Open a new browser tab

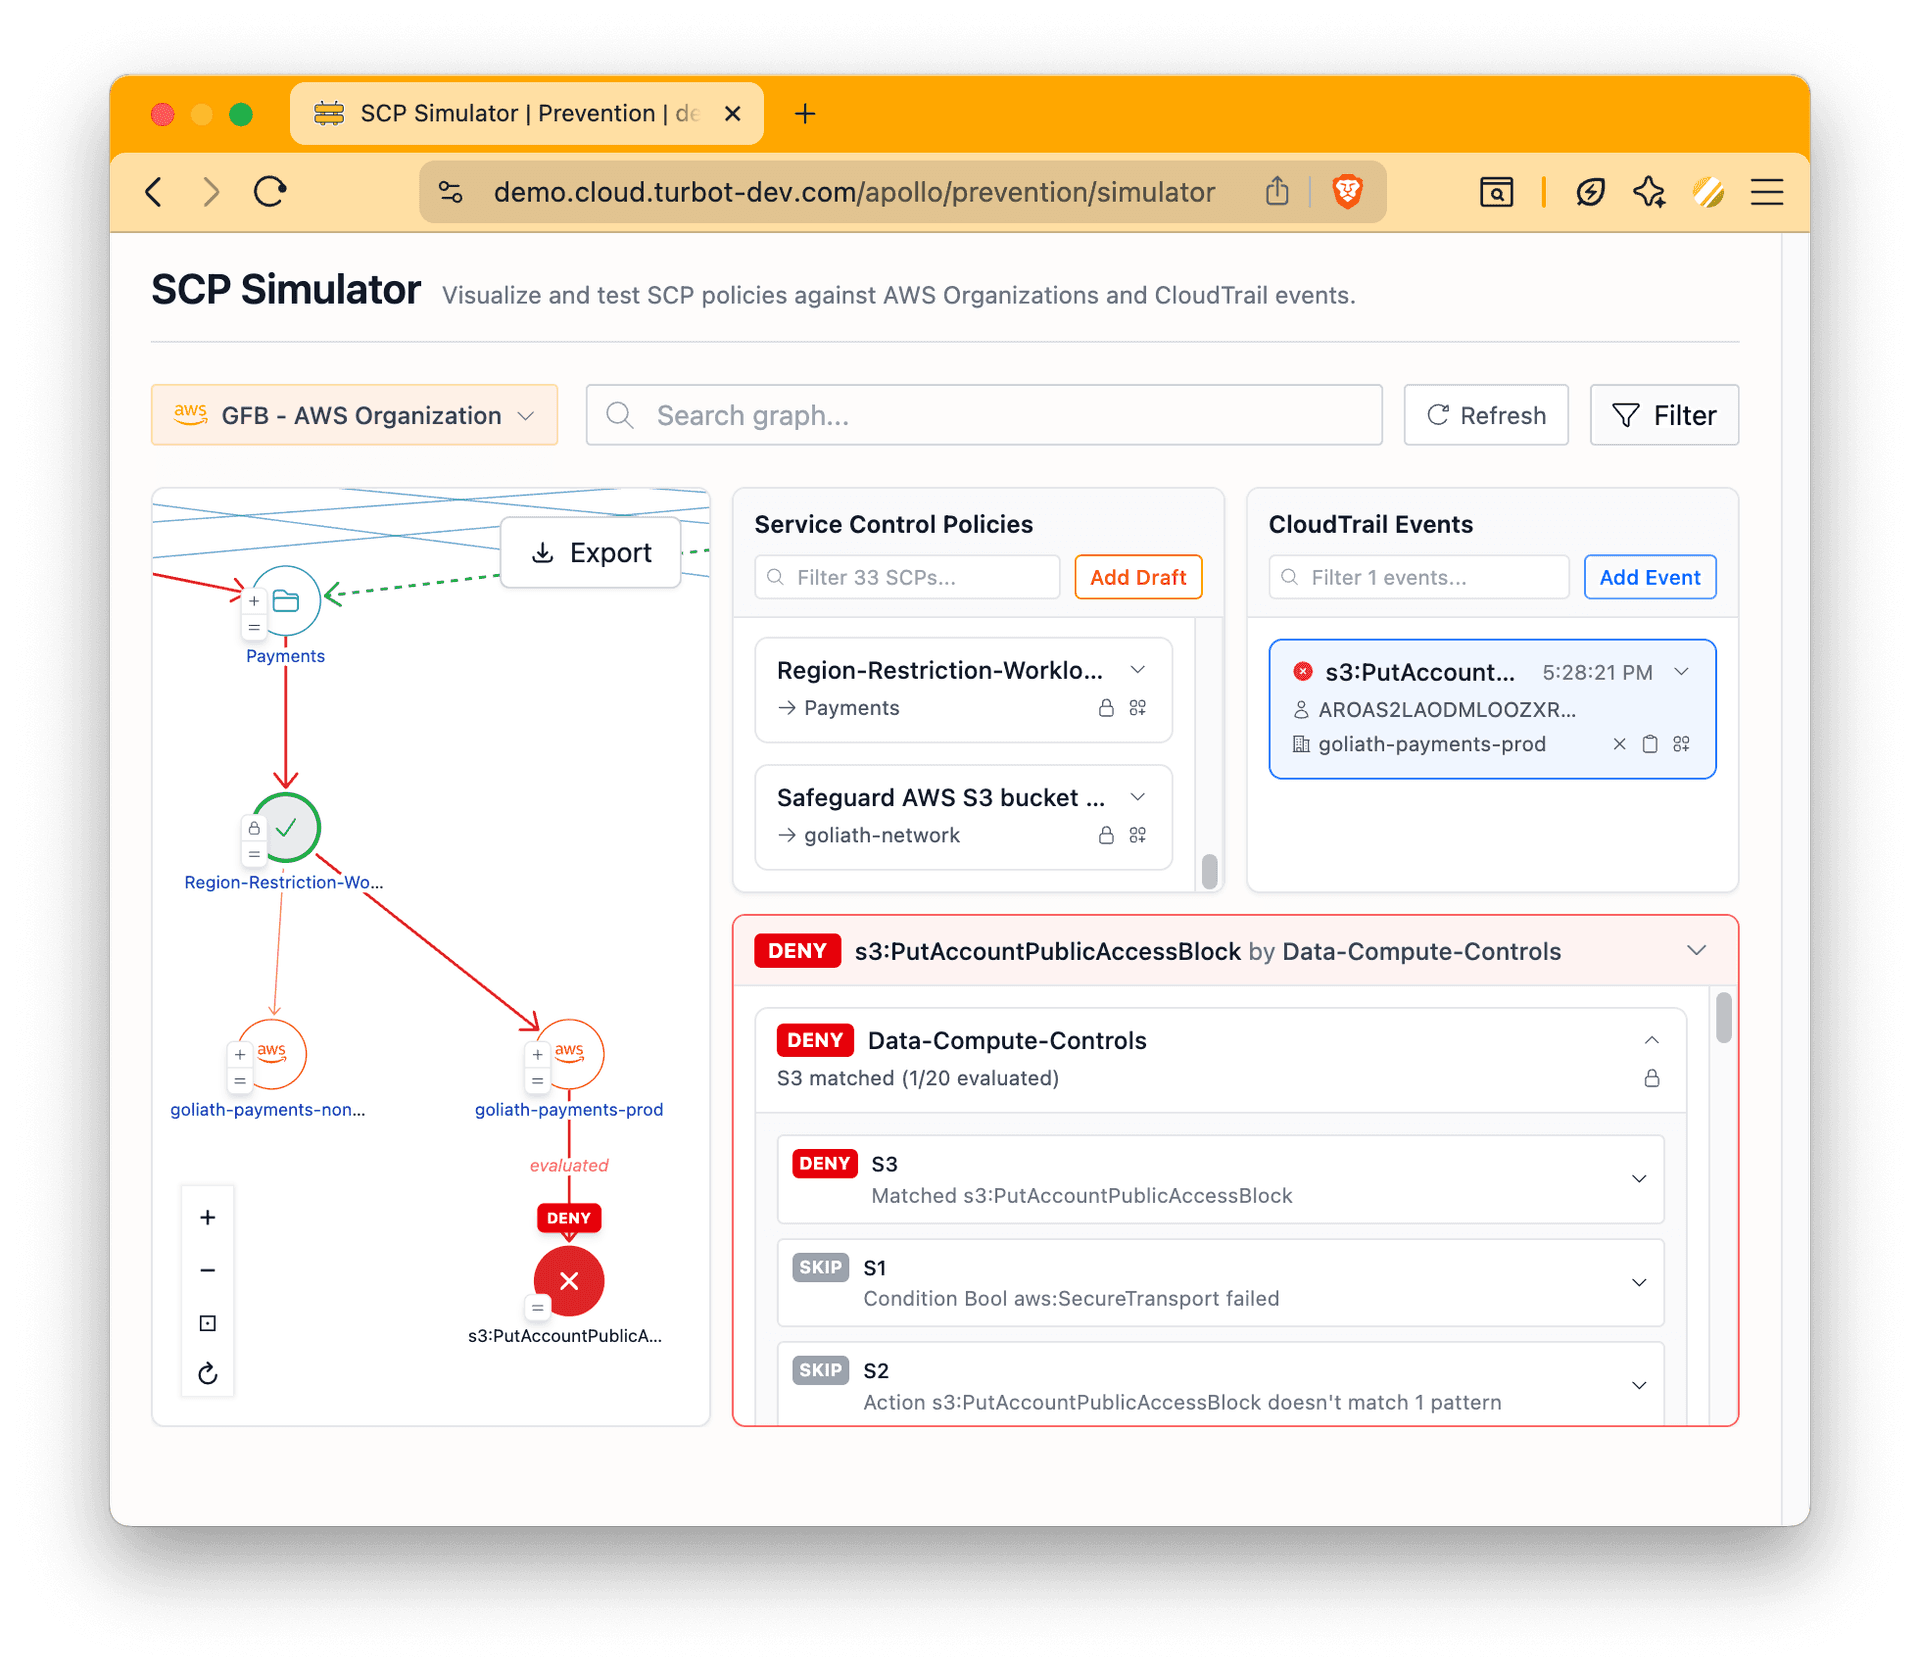pos(805,113)
